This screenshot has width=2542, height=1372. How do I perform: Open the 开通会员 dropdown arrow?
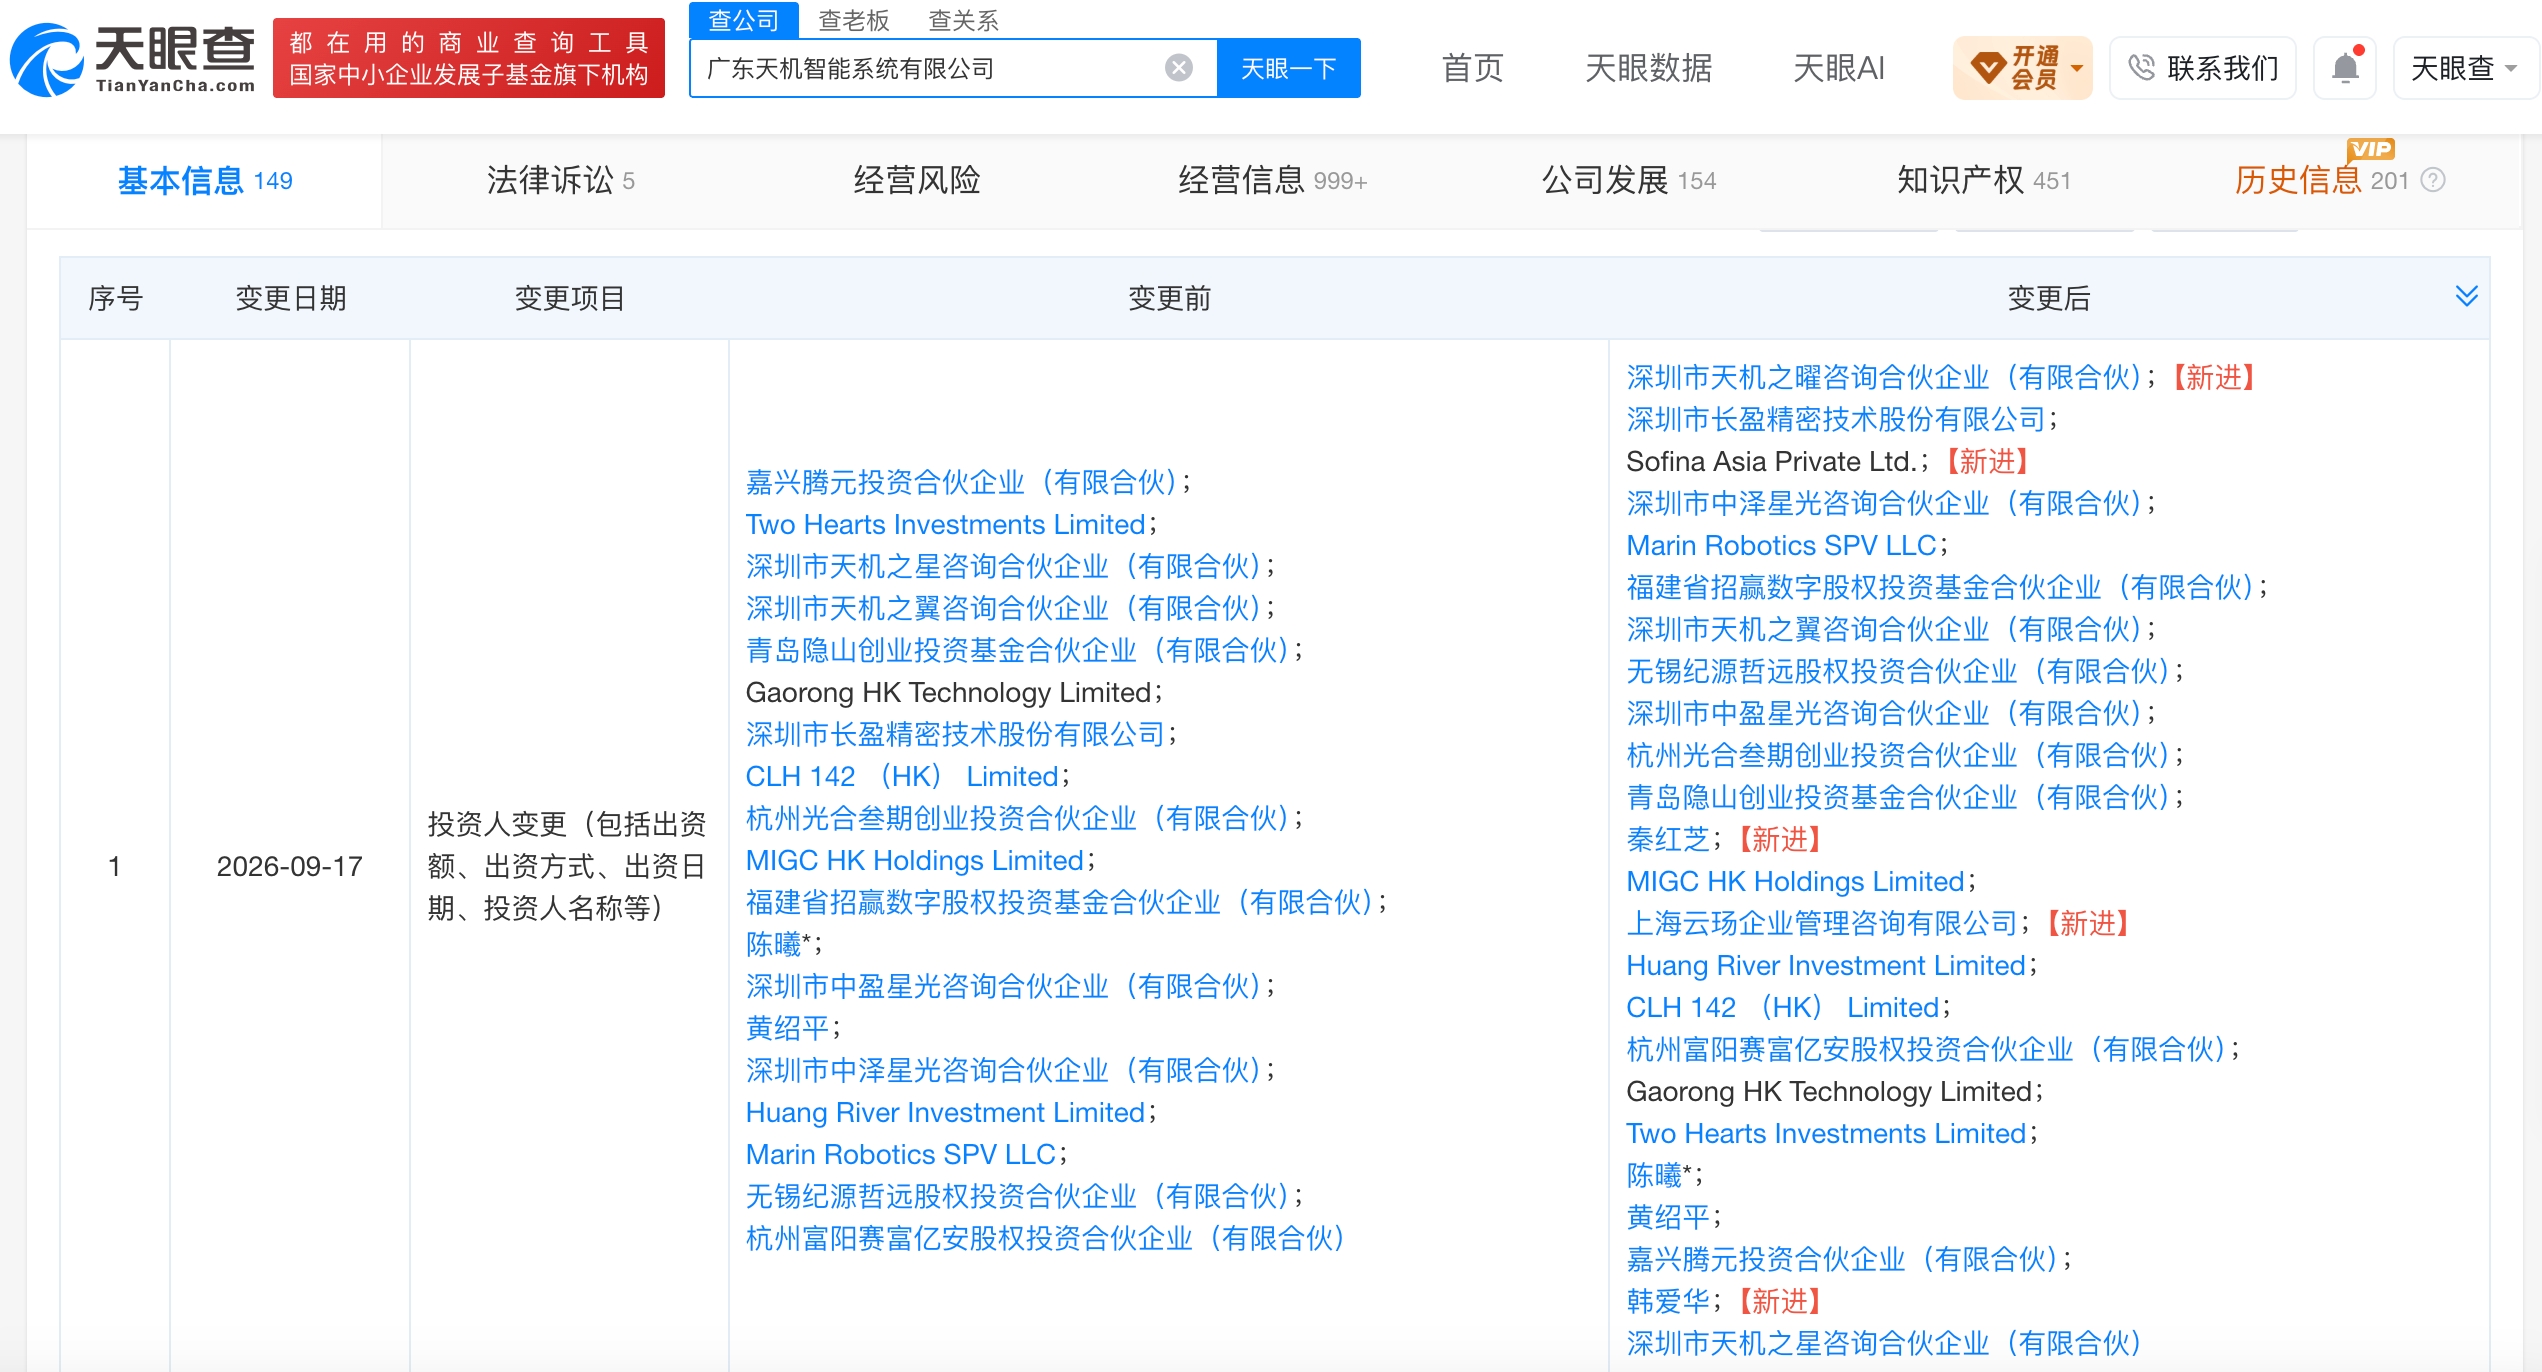(2077, 69)
